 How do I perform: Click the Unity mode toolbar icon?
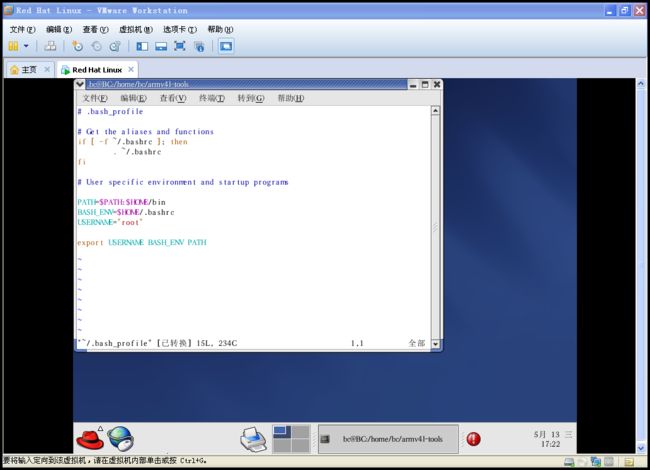pos(199,46)
